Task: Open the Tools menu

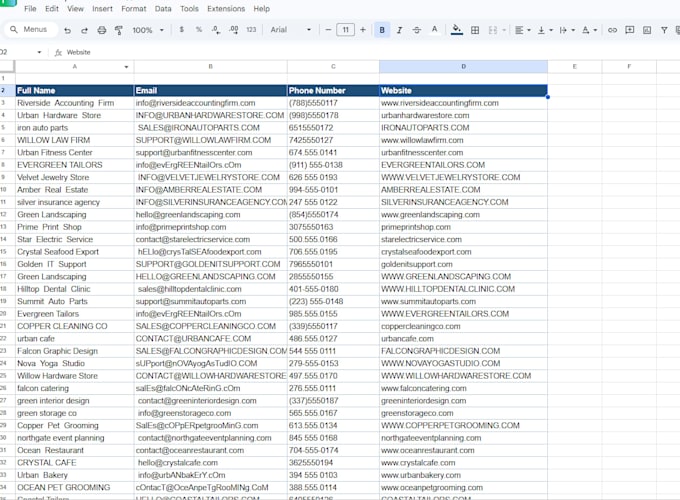Action: point(189,9)
